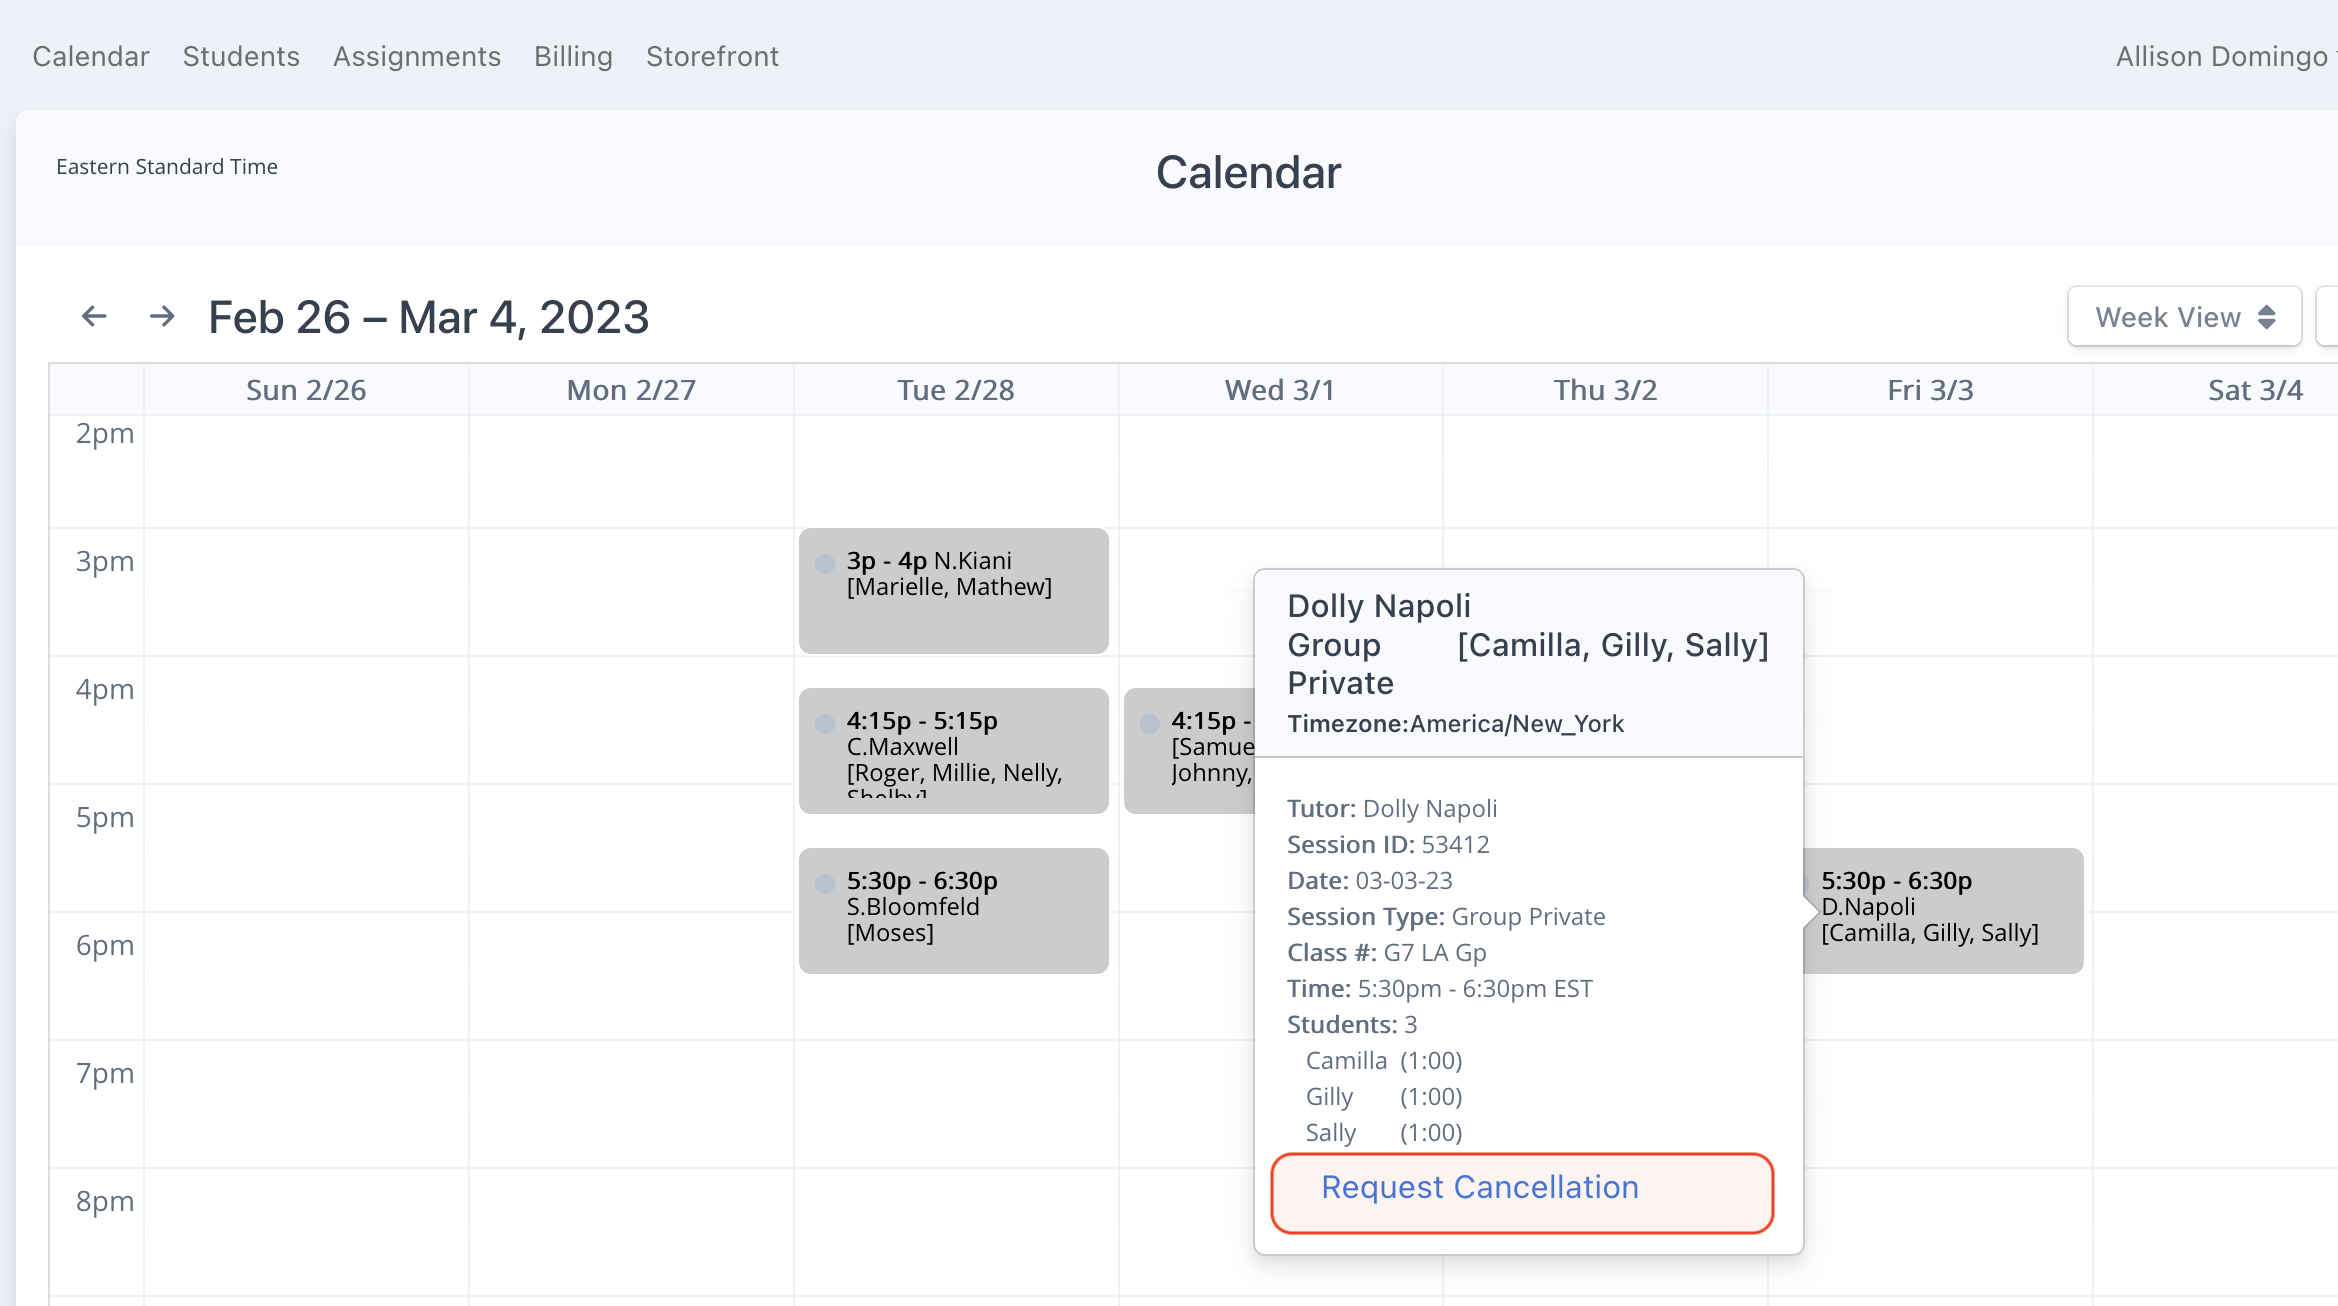Click the Wed 3/1 column header
This screenshot has height=1306, width=2338.
pos(1279,390)
